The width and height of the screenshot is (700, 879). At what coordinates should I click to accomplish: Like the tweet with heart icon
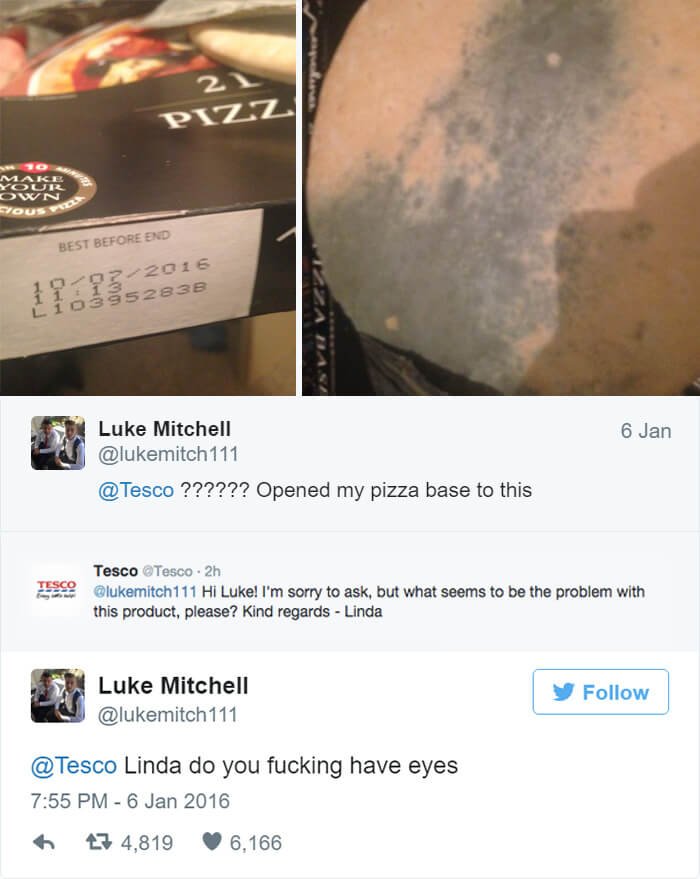211,841
